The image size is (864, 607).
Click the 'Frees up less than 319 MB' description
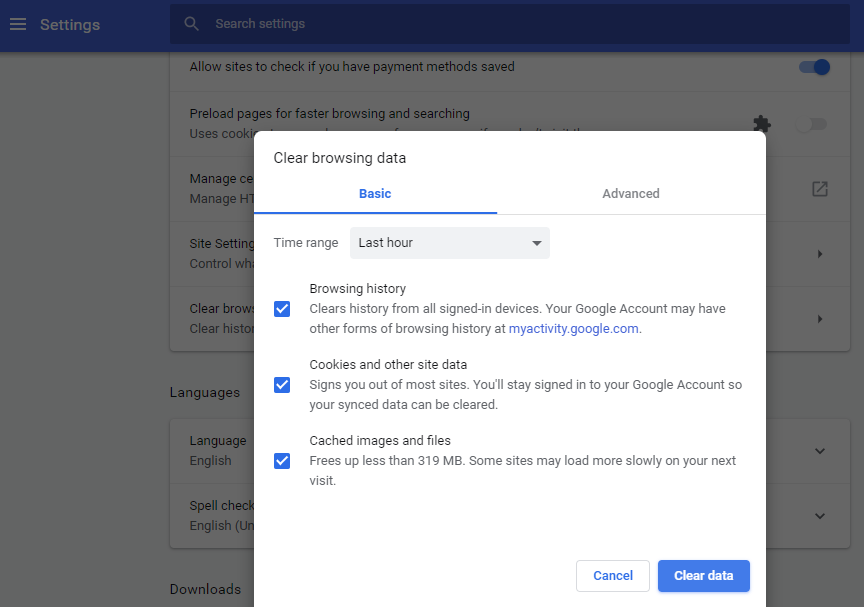(x=522, y=470)
